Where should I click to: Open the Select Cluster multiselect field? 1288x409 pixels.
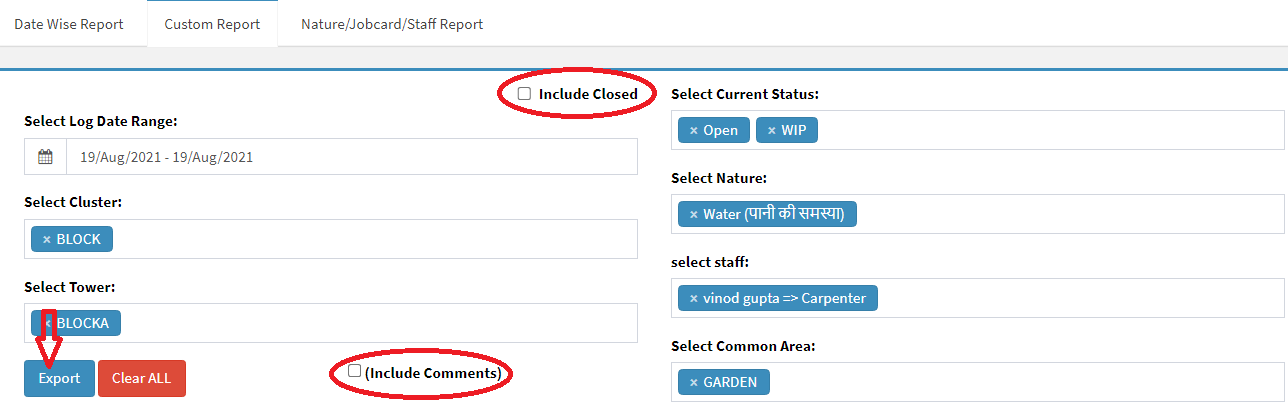pos(370,240)
